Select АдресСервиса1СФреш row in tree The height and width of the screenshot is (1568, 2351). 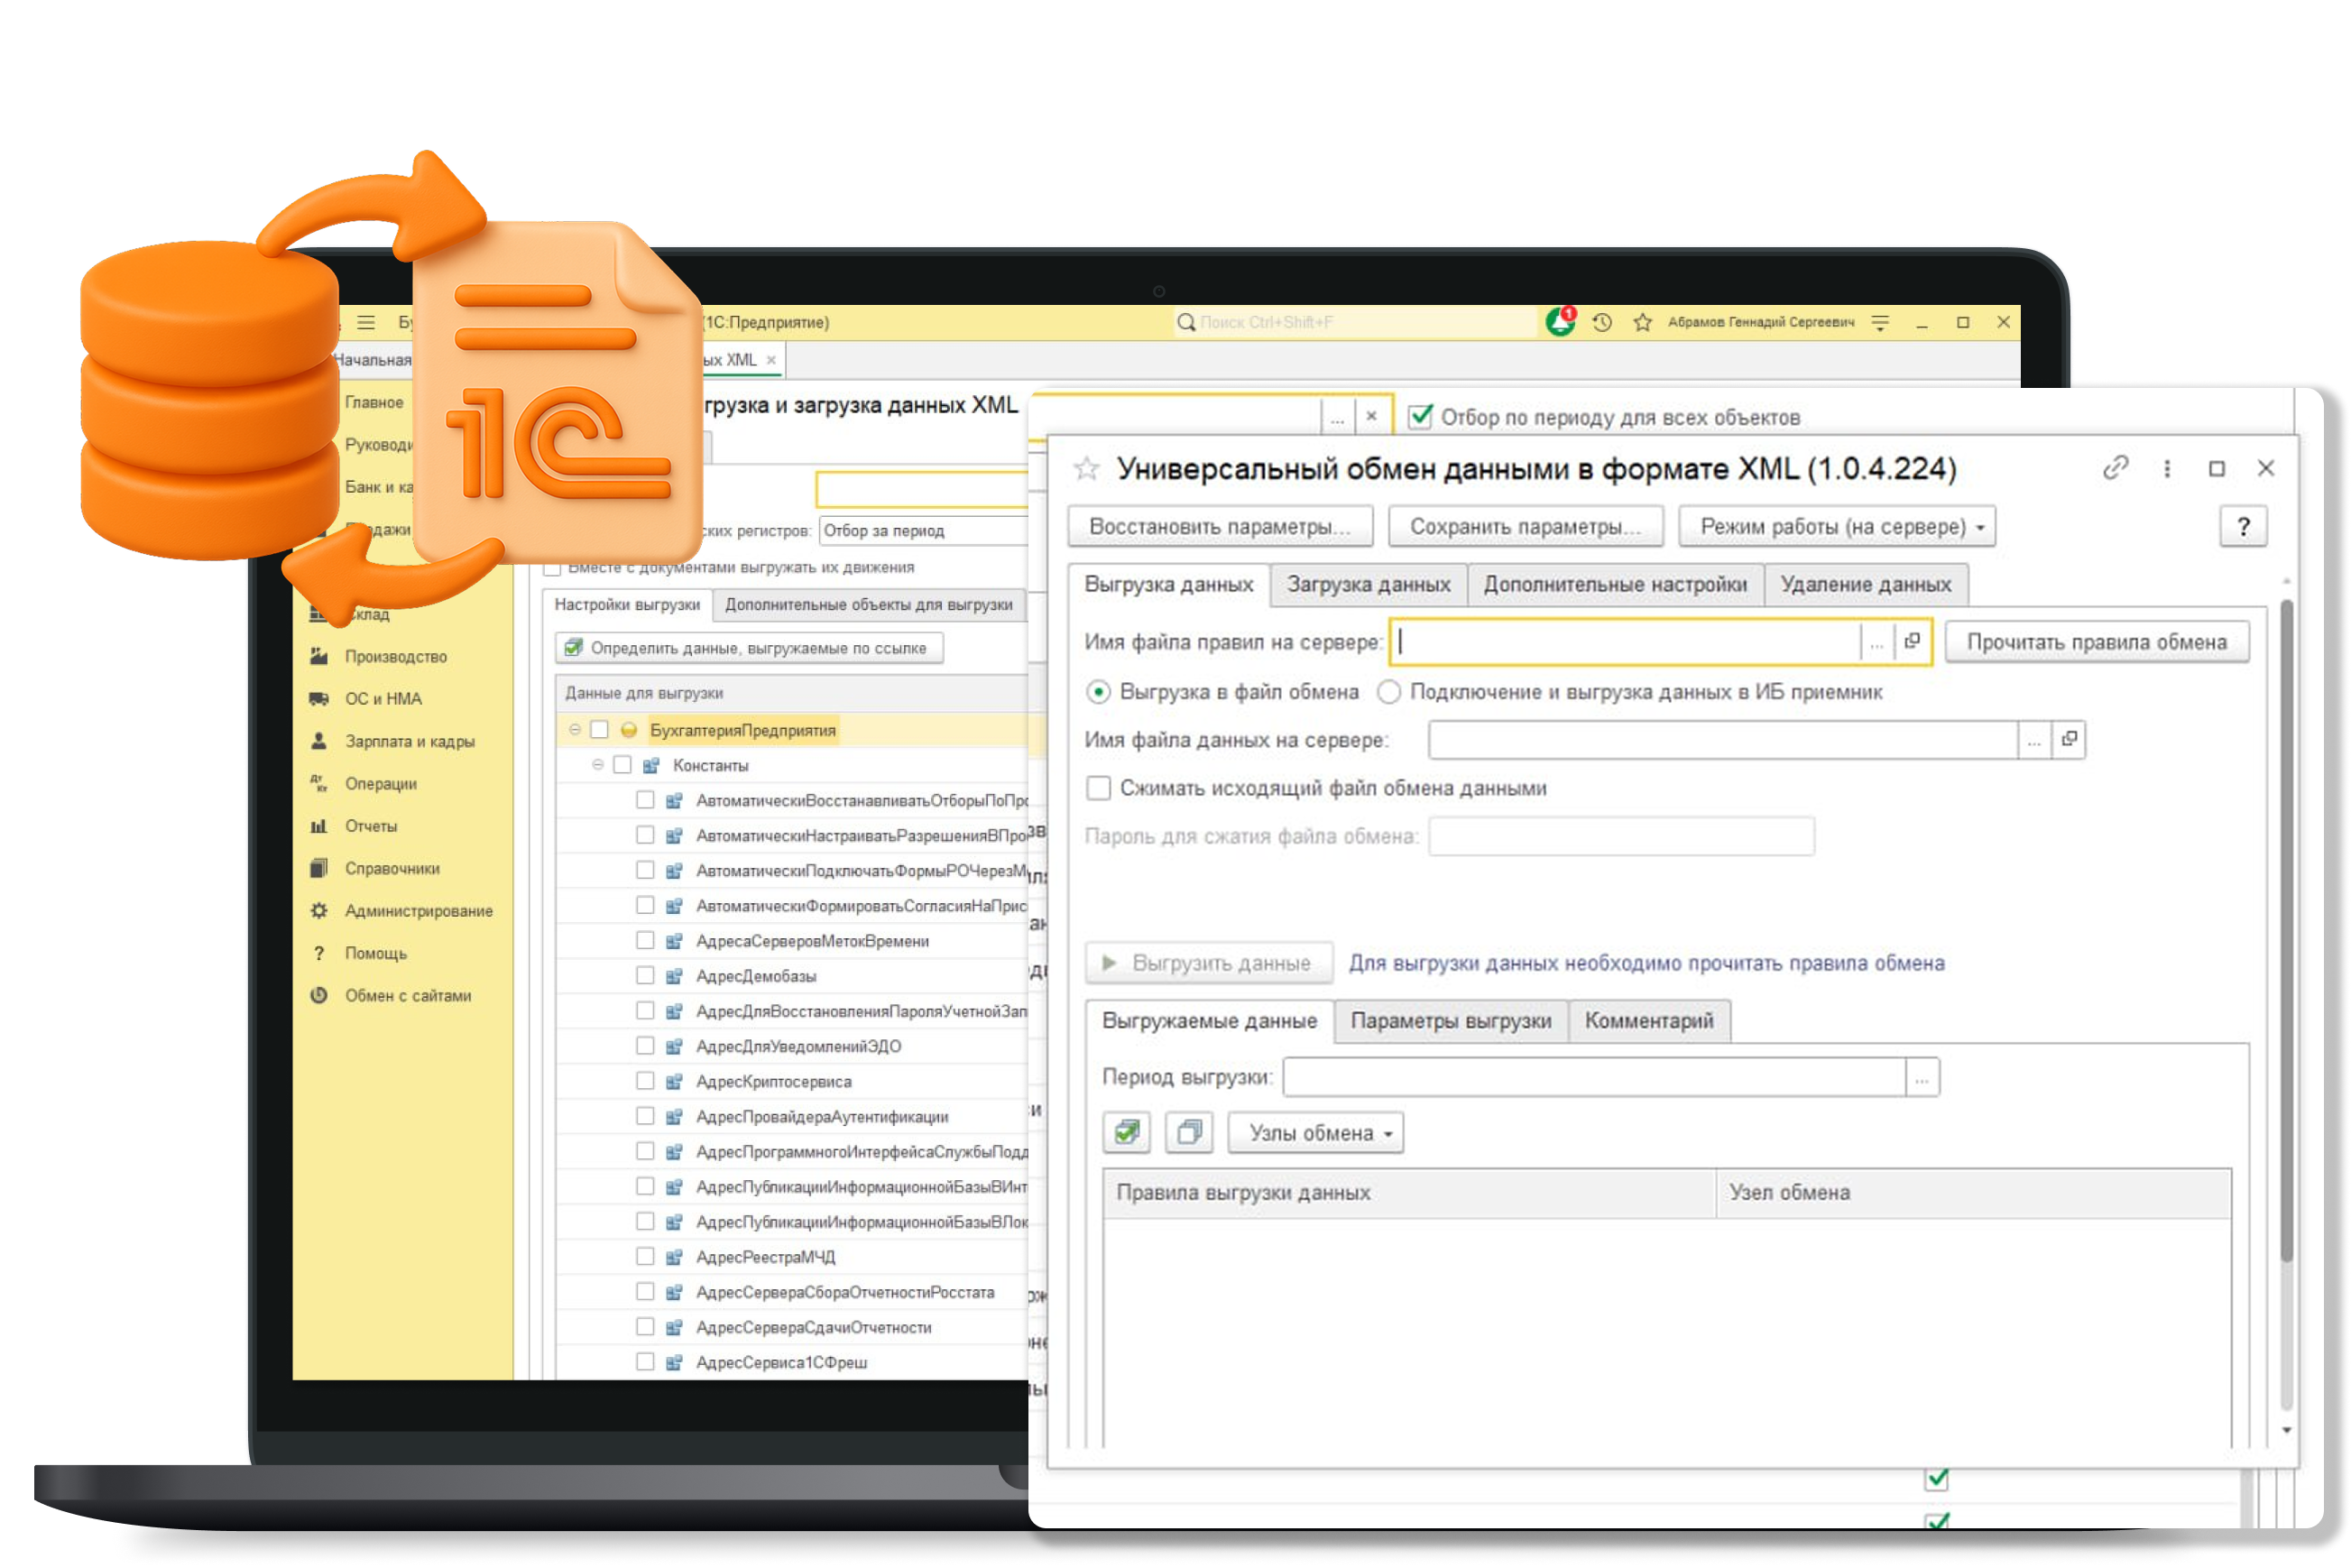coord(792,1362)
